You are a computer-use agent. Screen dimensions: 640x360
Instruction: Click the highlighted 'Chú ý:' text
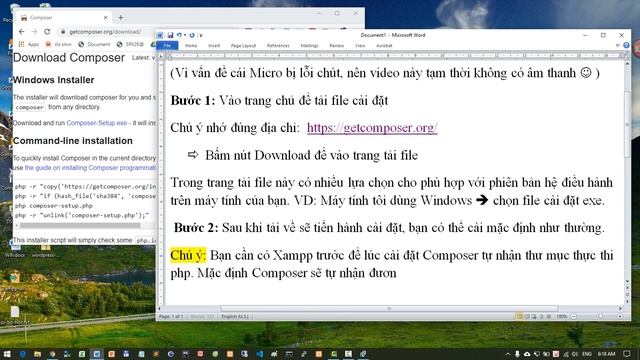[188, 256]
